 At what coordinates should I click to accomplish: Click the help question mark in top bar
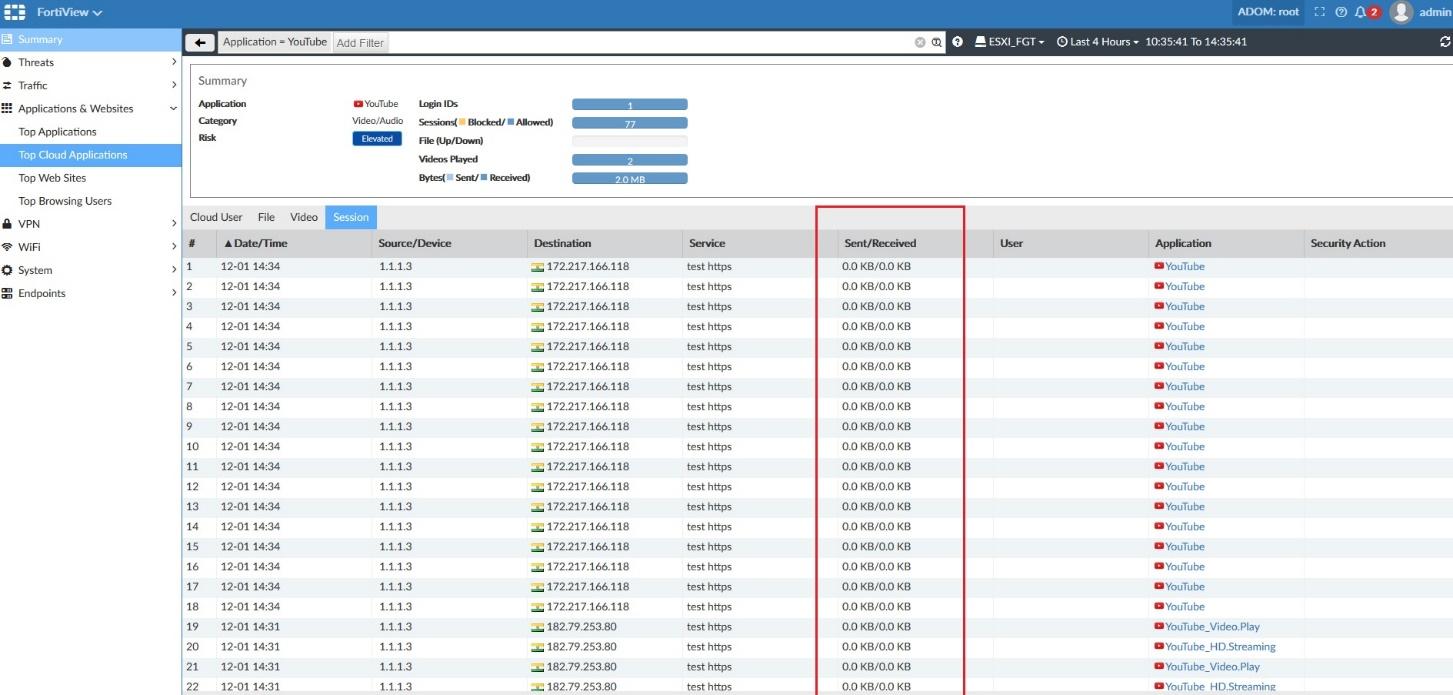[x=1341, y=12]
